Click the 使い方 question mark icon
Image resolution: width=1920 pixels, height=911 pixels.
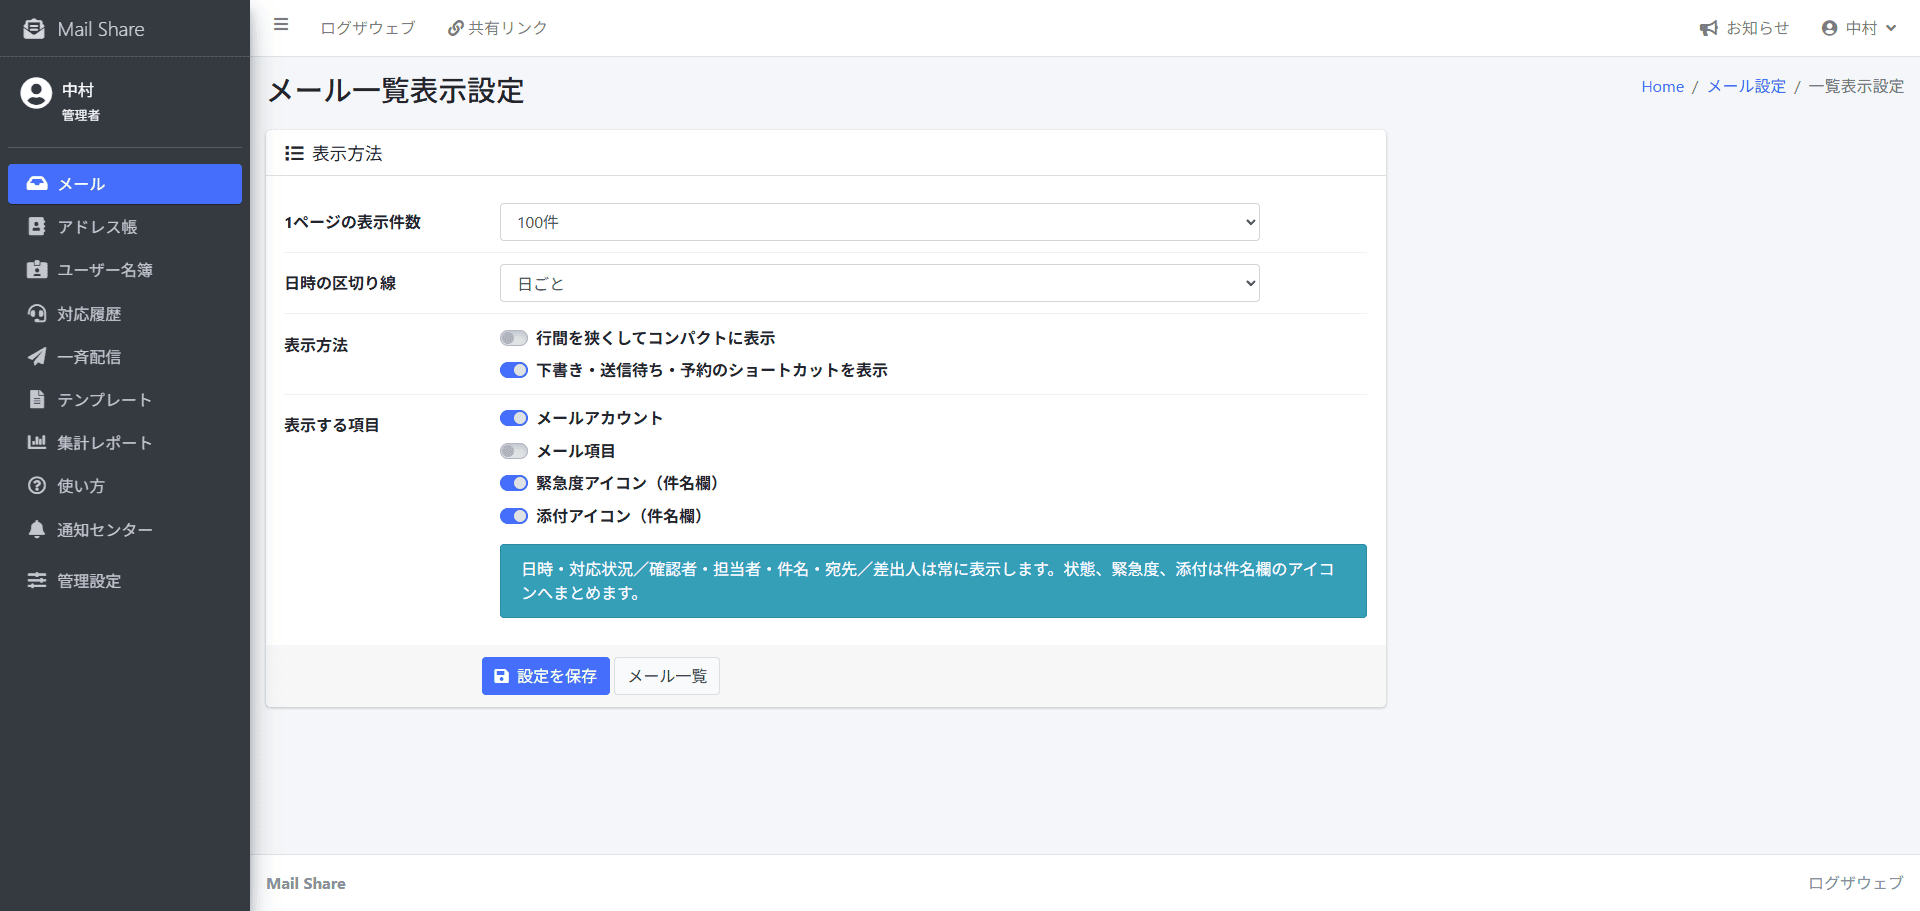(x=37, y=486)
